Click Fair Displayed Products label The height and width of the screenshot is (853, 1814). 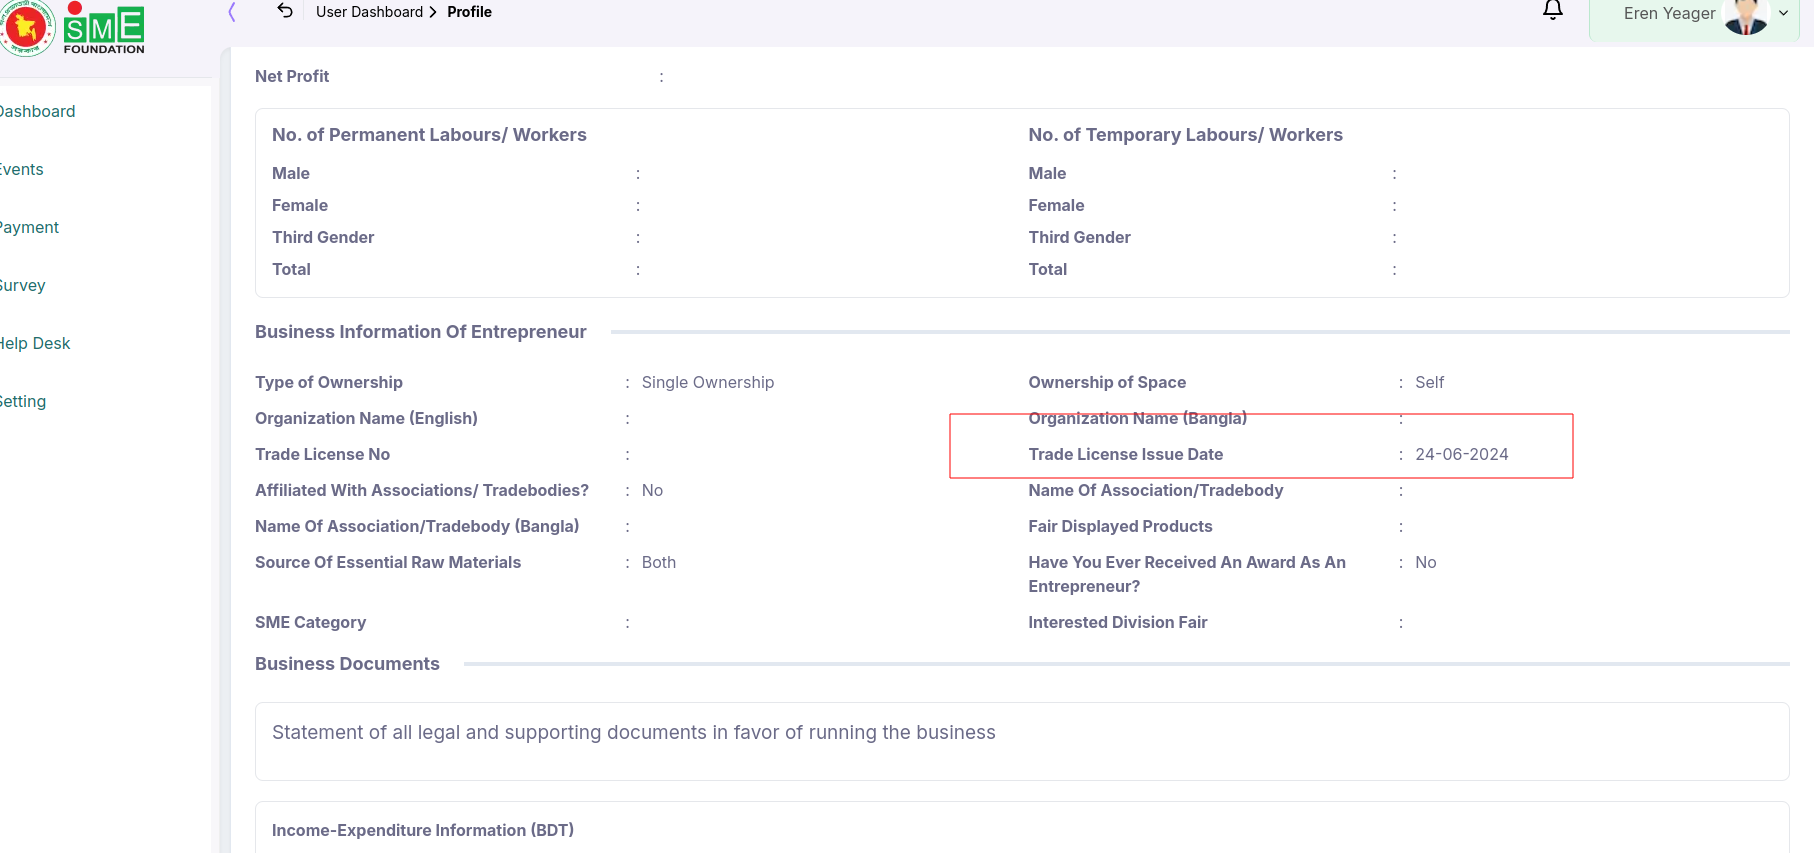coord(1120,526)
